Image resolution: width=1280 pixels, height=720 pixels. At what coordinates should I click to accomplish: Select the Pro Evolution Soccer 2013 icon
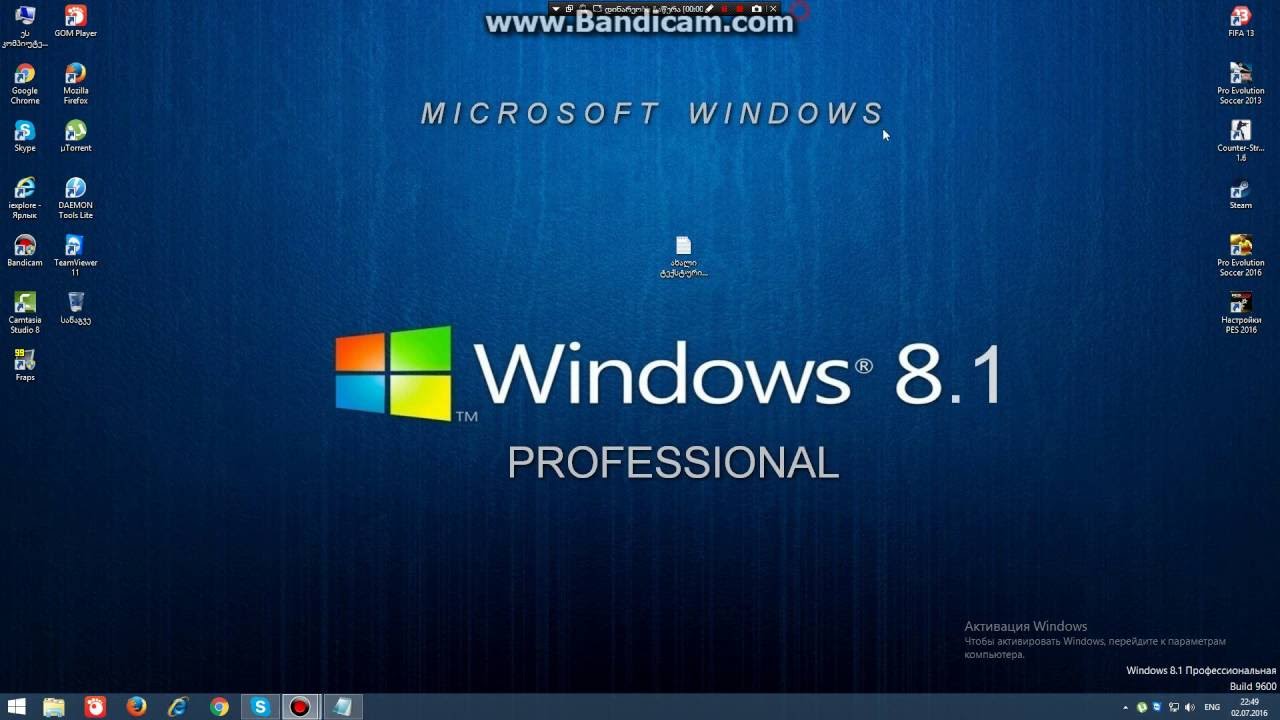(1241, 84)
